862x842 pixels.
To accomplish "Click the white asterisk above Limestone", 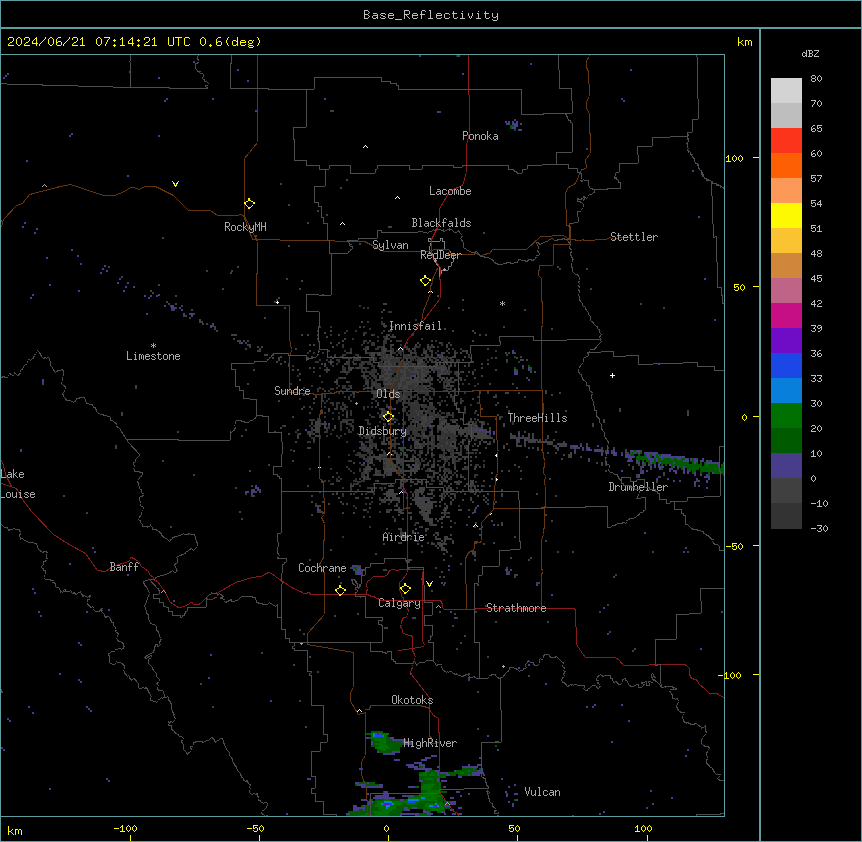I will coord(153,346).
